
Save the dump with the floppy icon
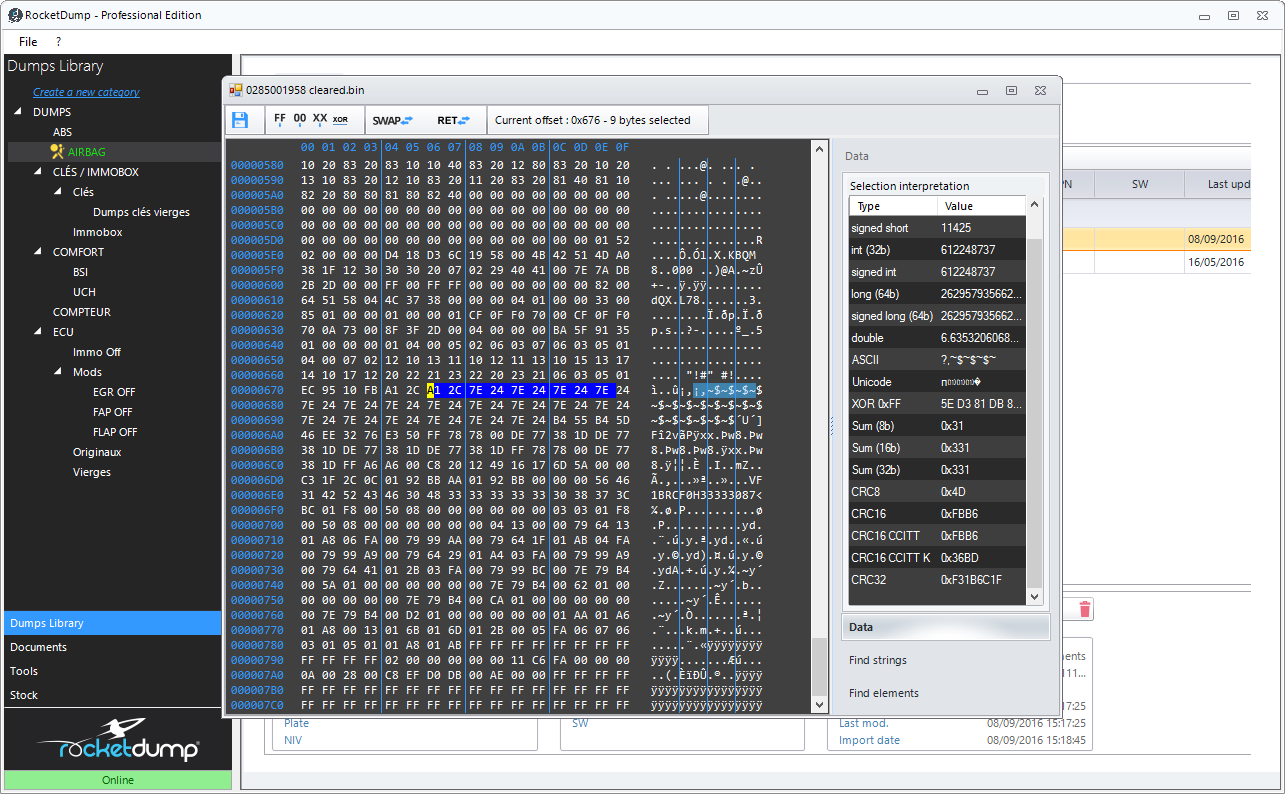(x=240, y=120)
